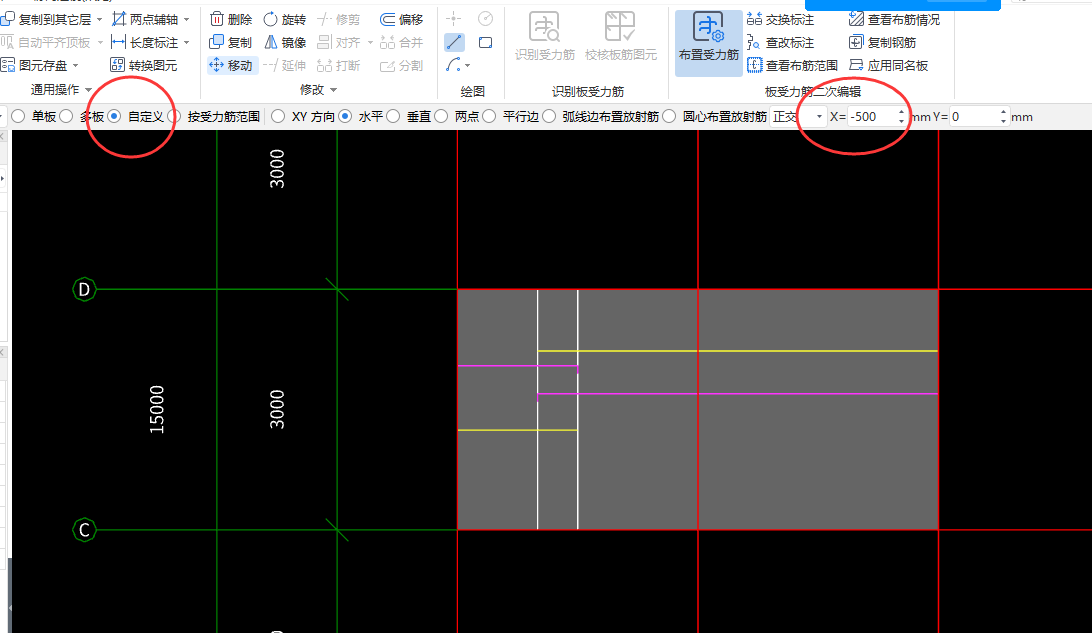Click the X offset input field
This screenshot has height=633, width=1092.
pyautogui.click(x=871, y=117)
